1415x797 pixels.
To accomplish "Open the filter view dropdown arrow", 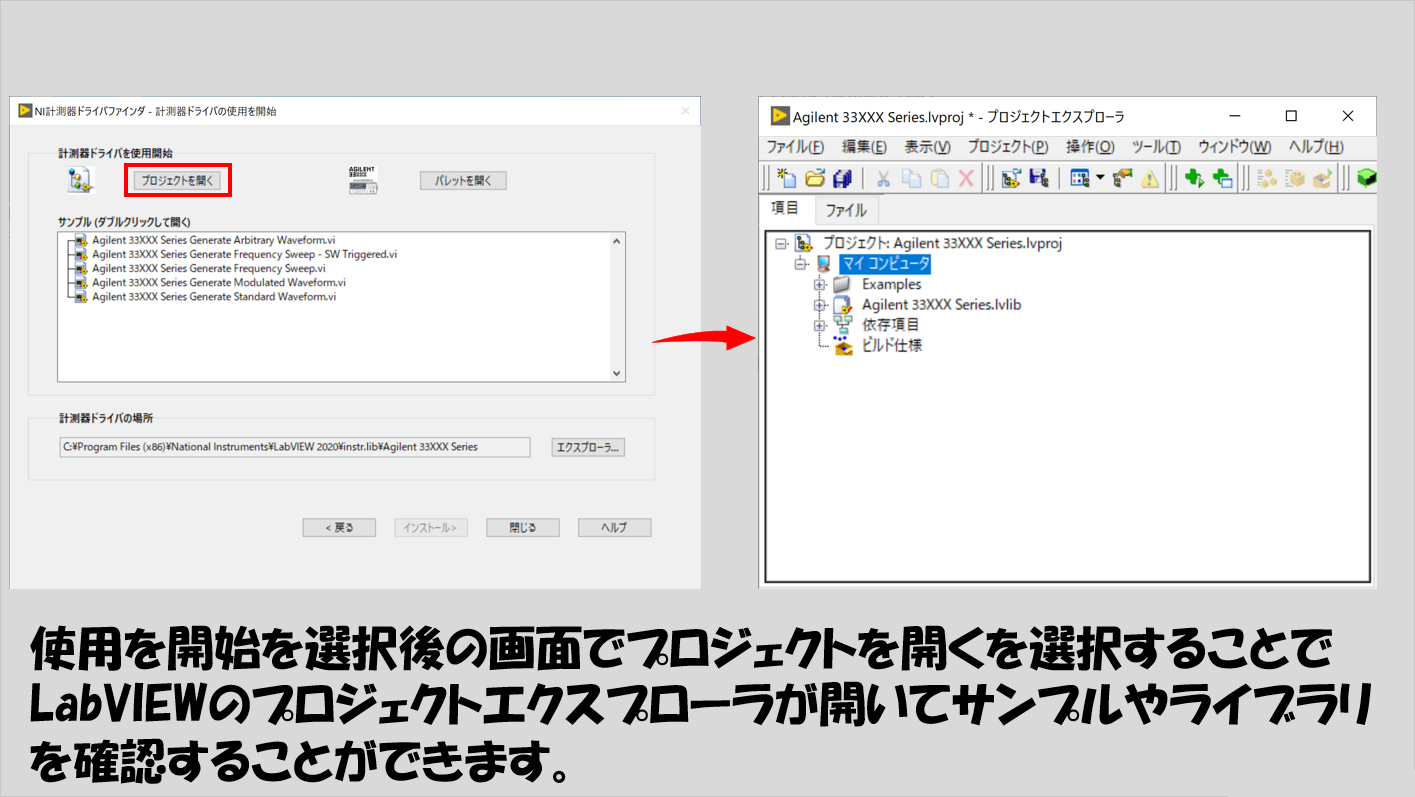I will coord(1099,178).
